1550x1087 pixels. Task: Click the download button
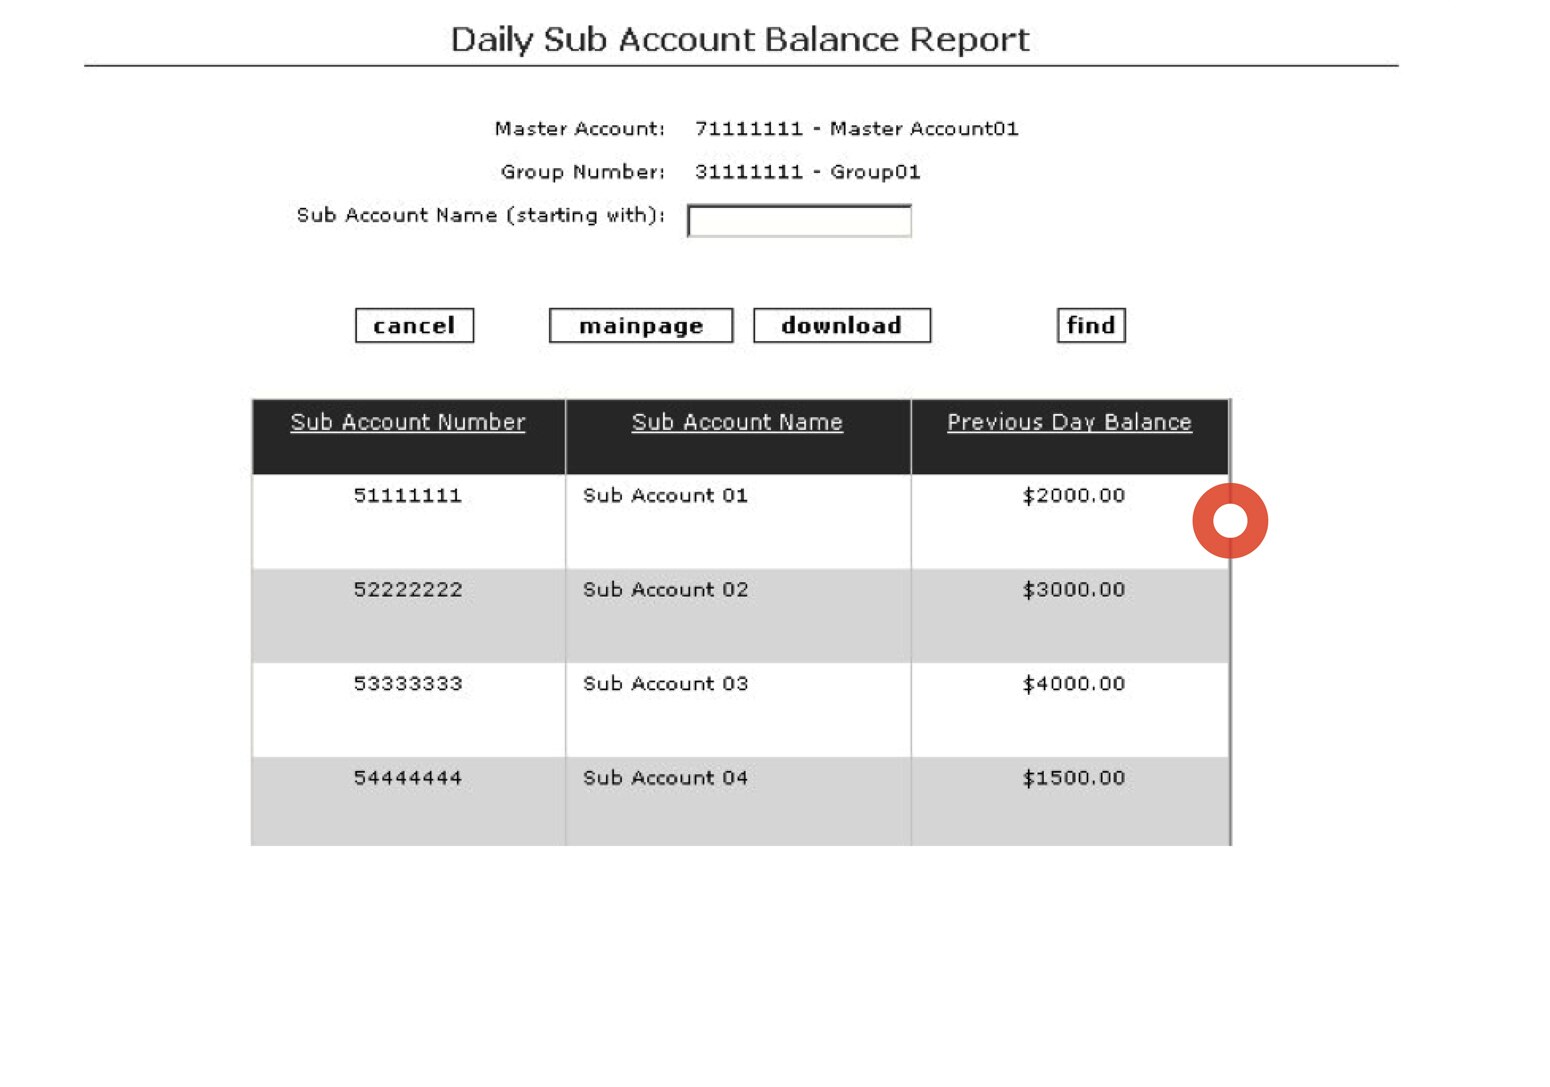[x=842, y=325]
